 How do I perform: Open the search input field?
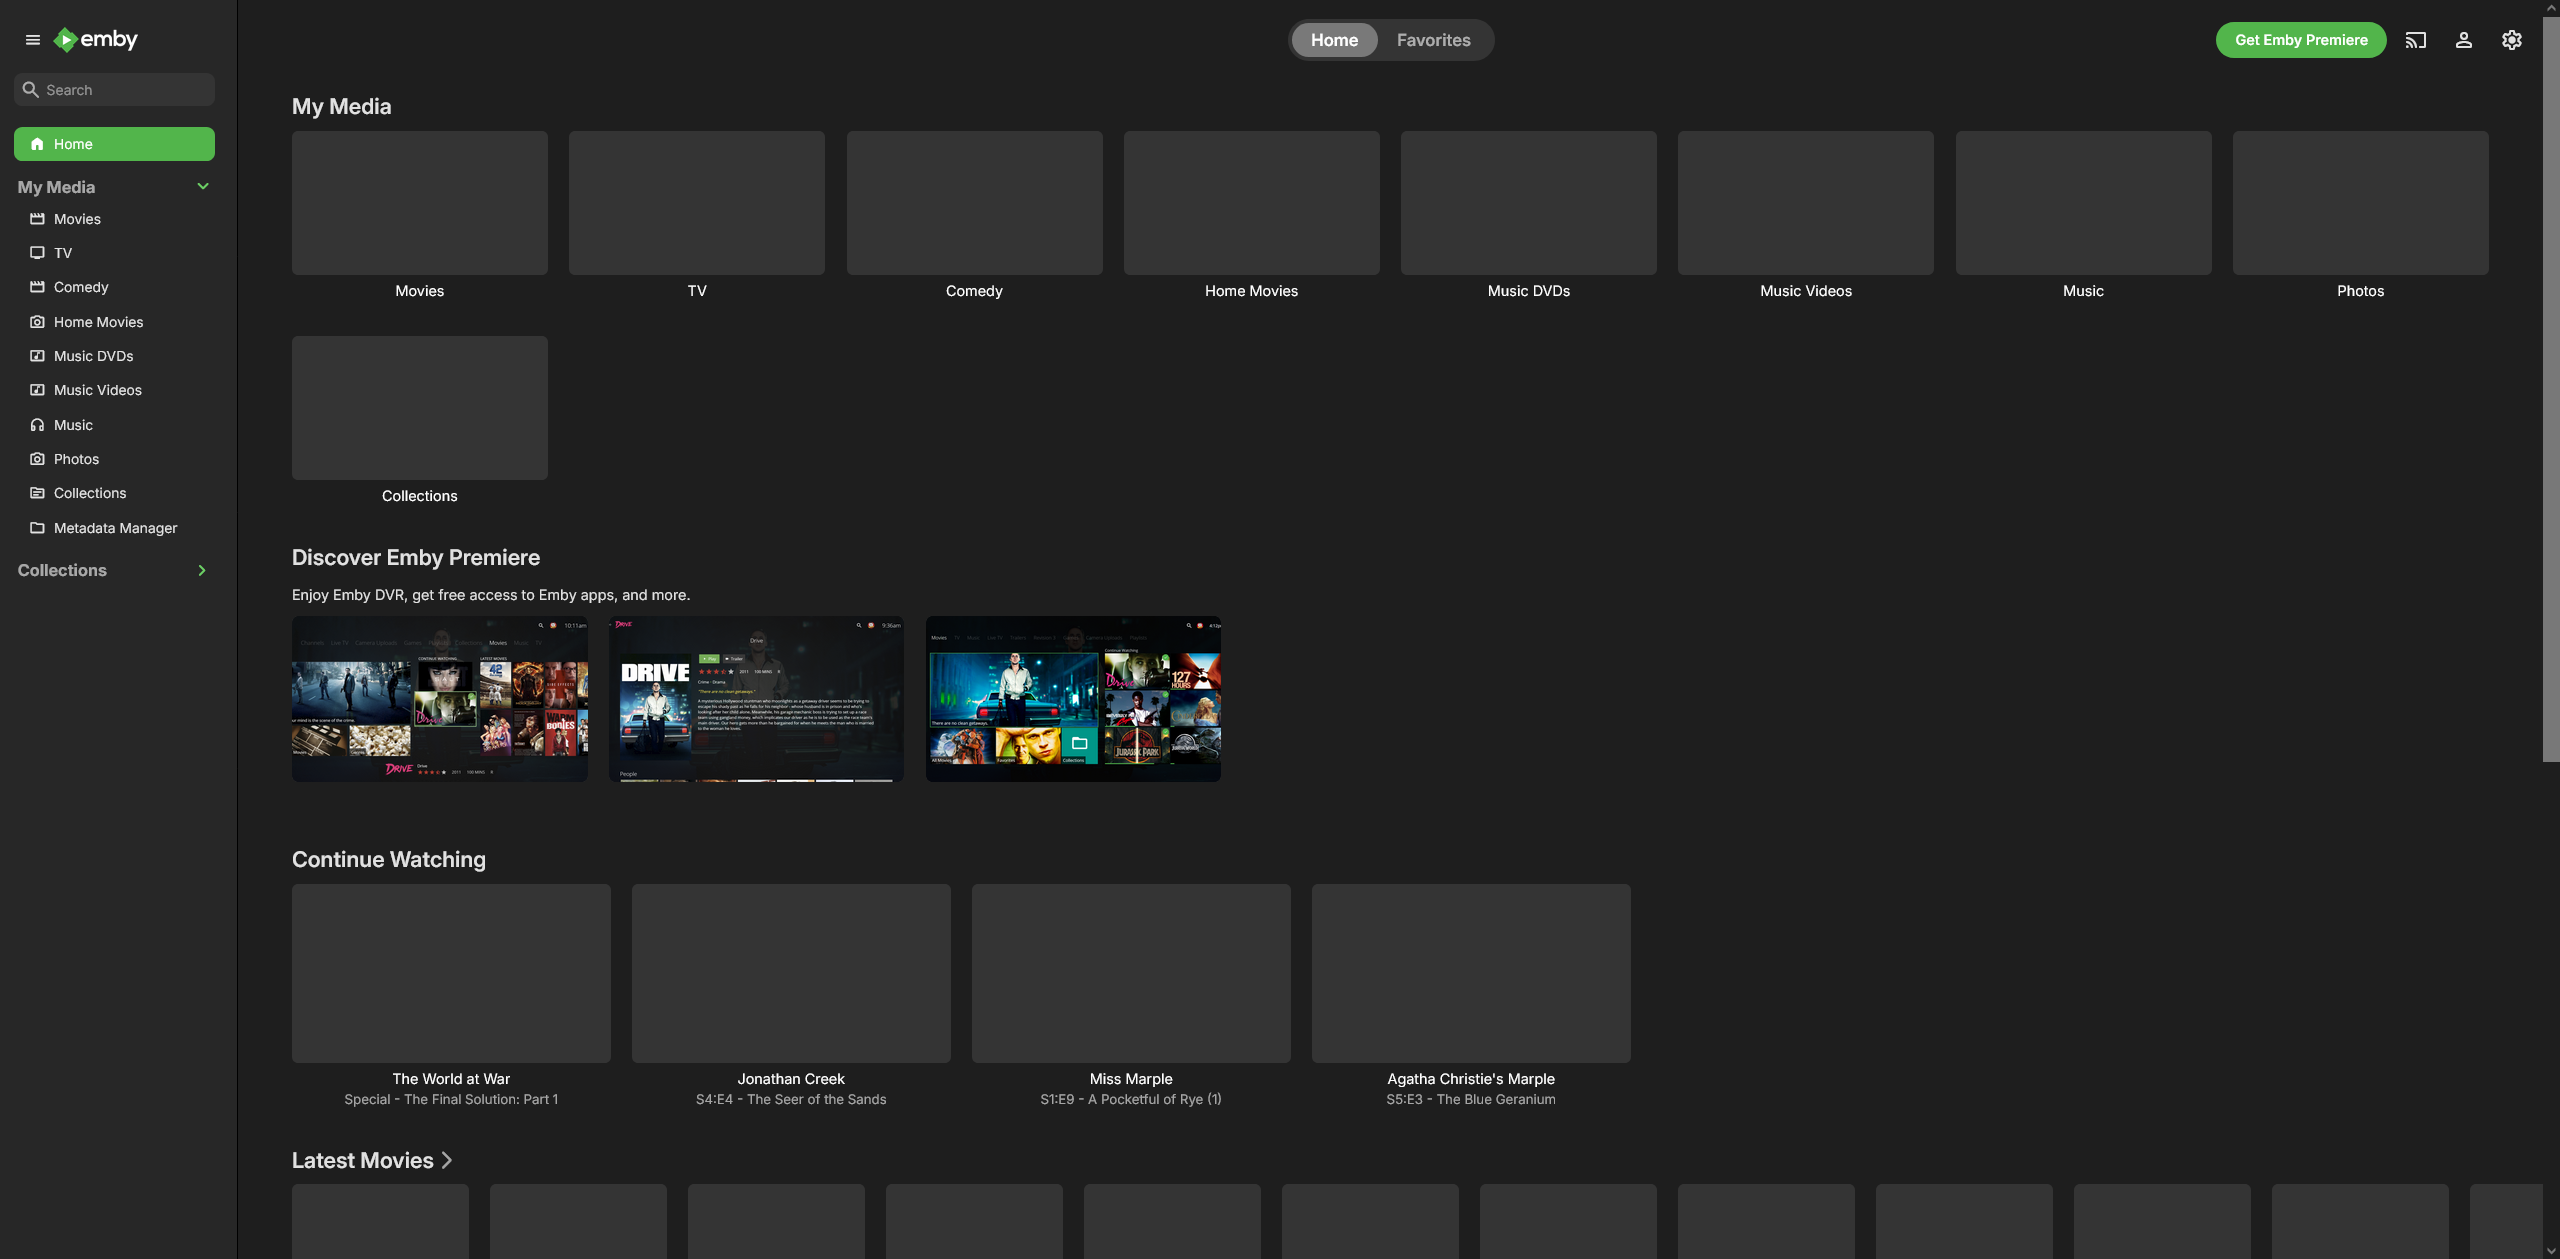[x=114, y=89]
